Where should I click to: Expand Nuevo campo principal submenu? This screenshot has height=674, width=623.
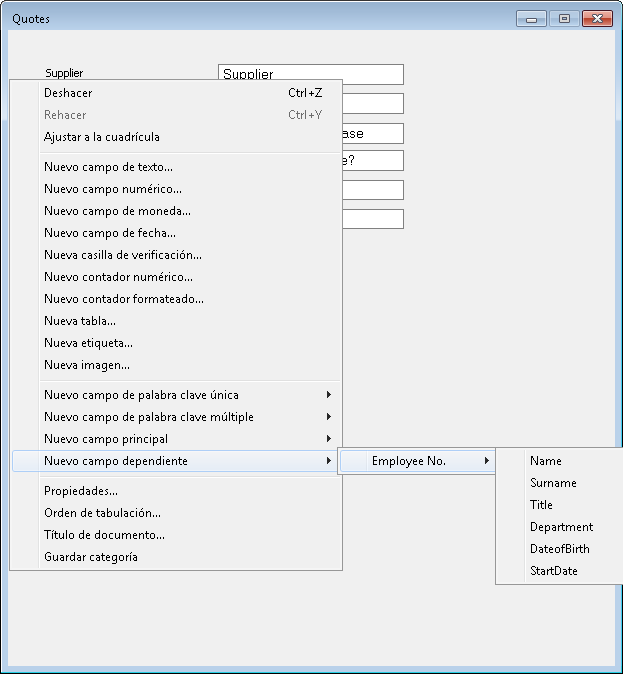tap(176, 438)
